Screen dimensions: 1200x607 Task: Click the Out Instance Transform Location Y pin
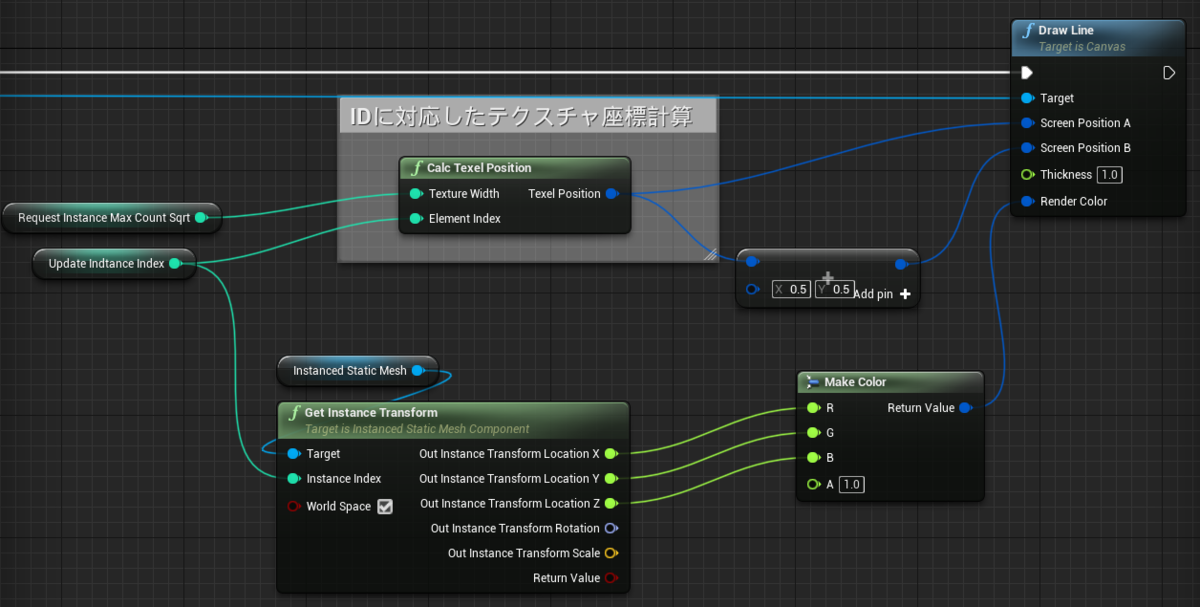point(611,479)
